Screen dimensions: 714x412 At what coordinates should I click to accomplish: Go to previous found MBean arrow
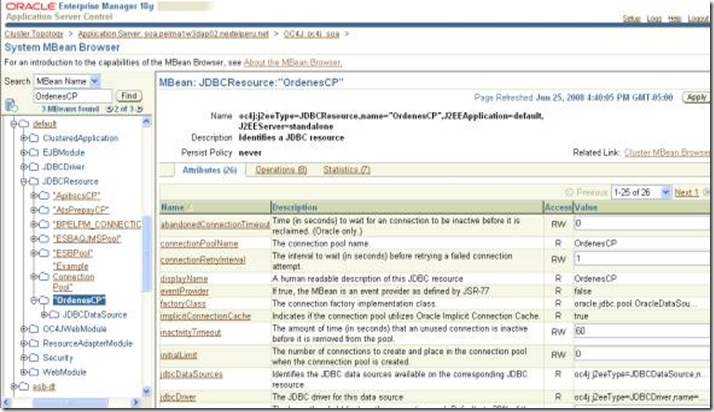(x=109, y=109)
